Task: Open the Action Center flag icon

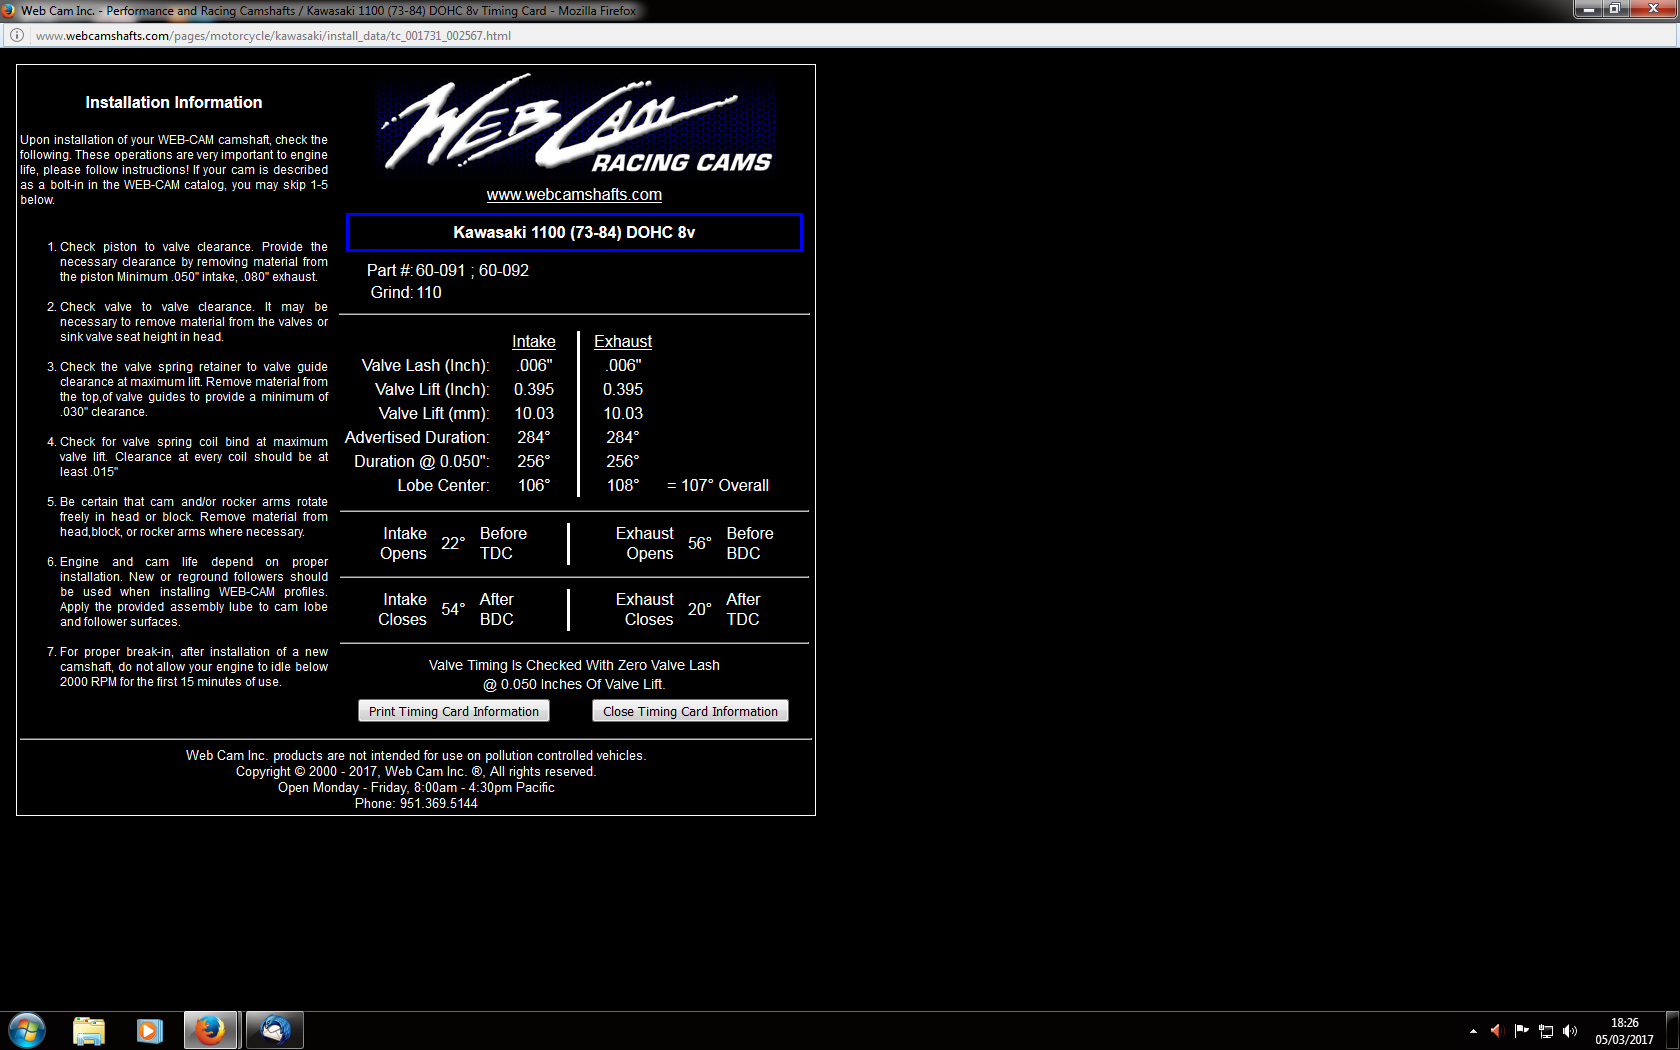Action: (x=1521, y=1031)
